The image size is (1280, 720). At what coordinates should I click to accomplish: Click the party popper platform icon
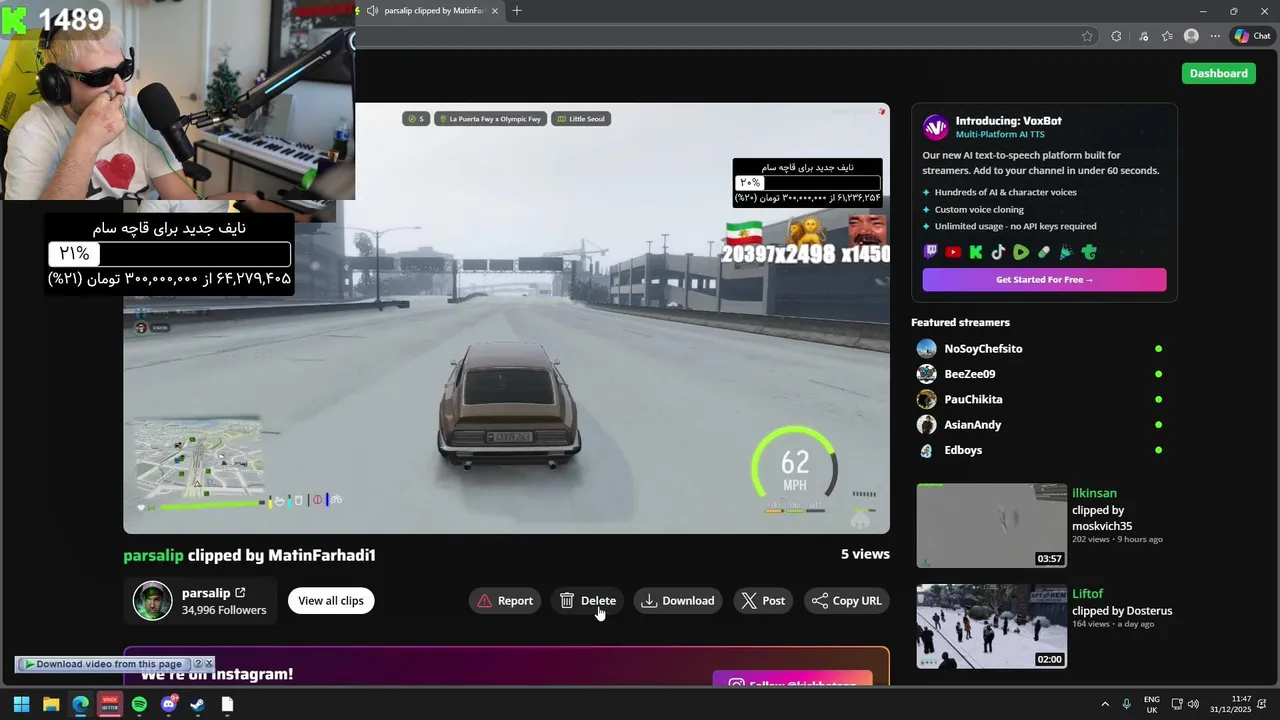coord(1066,252)
